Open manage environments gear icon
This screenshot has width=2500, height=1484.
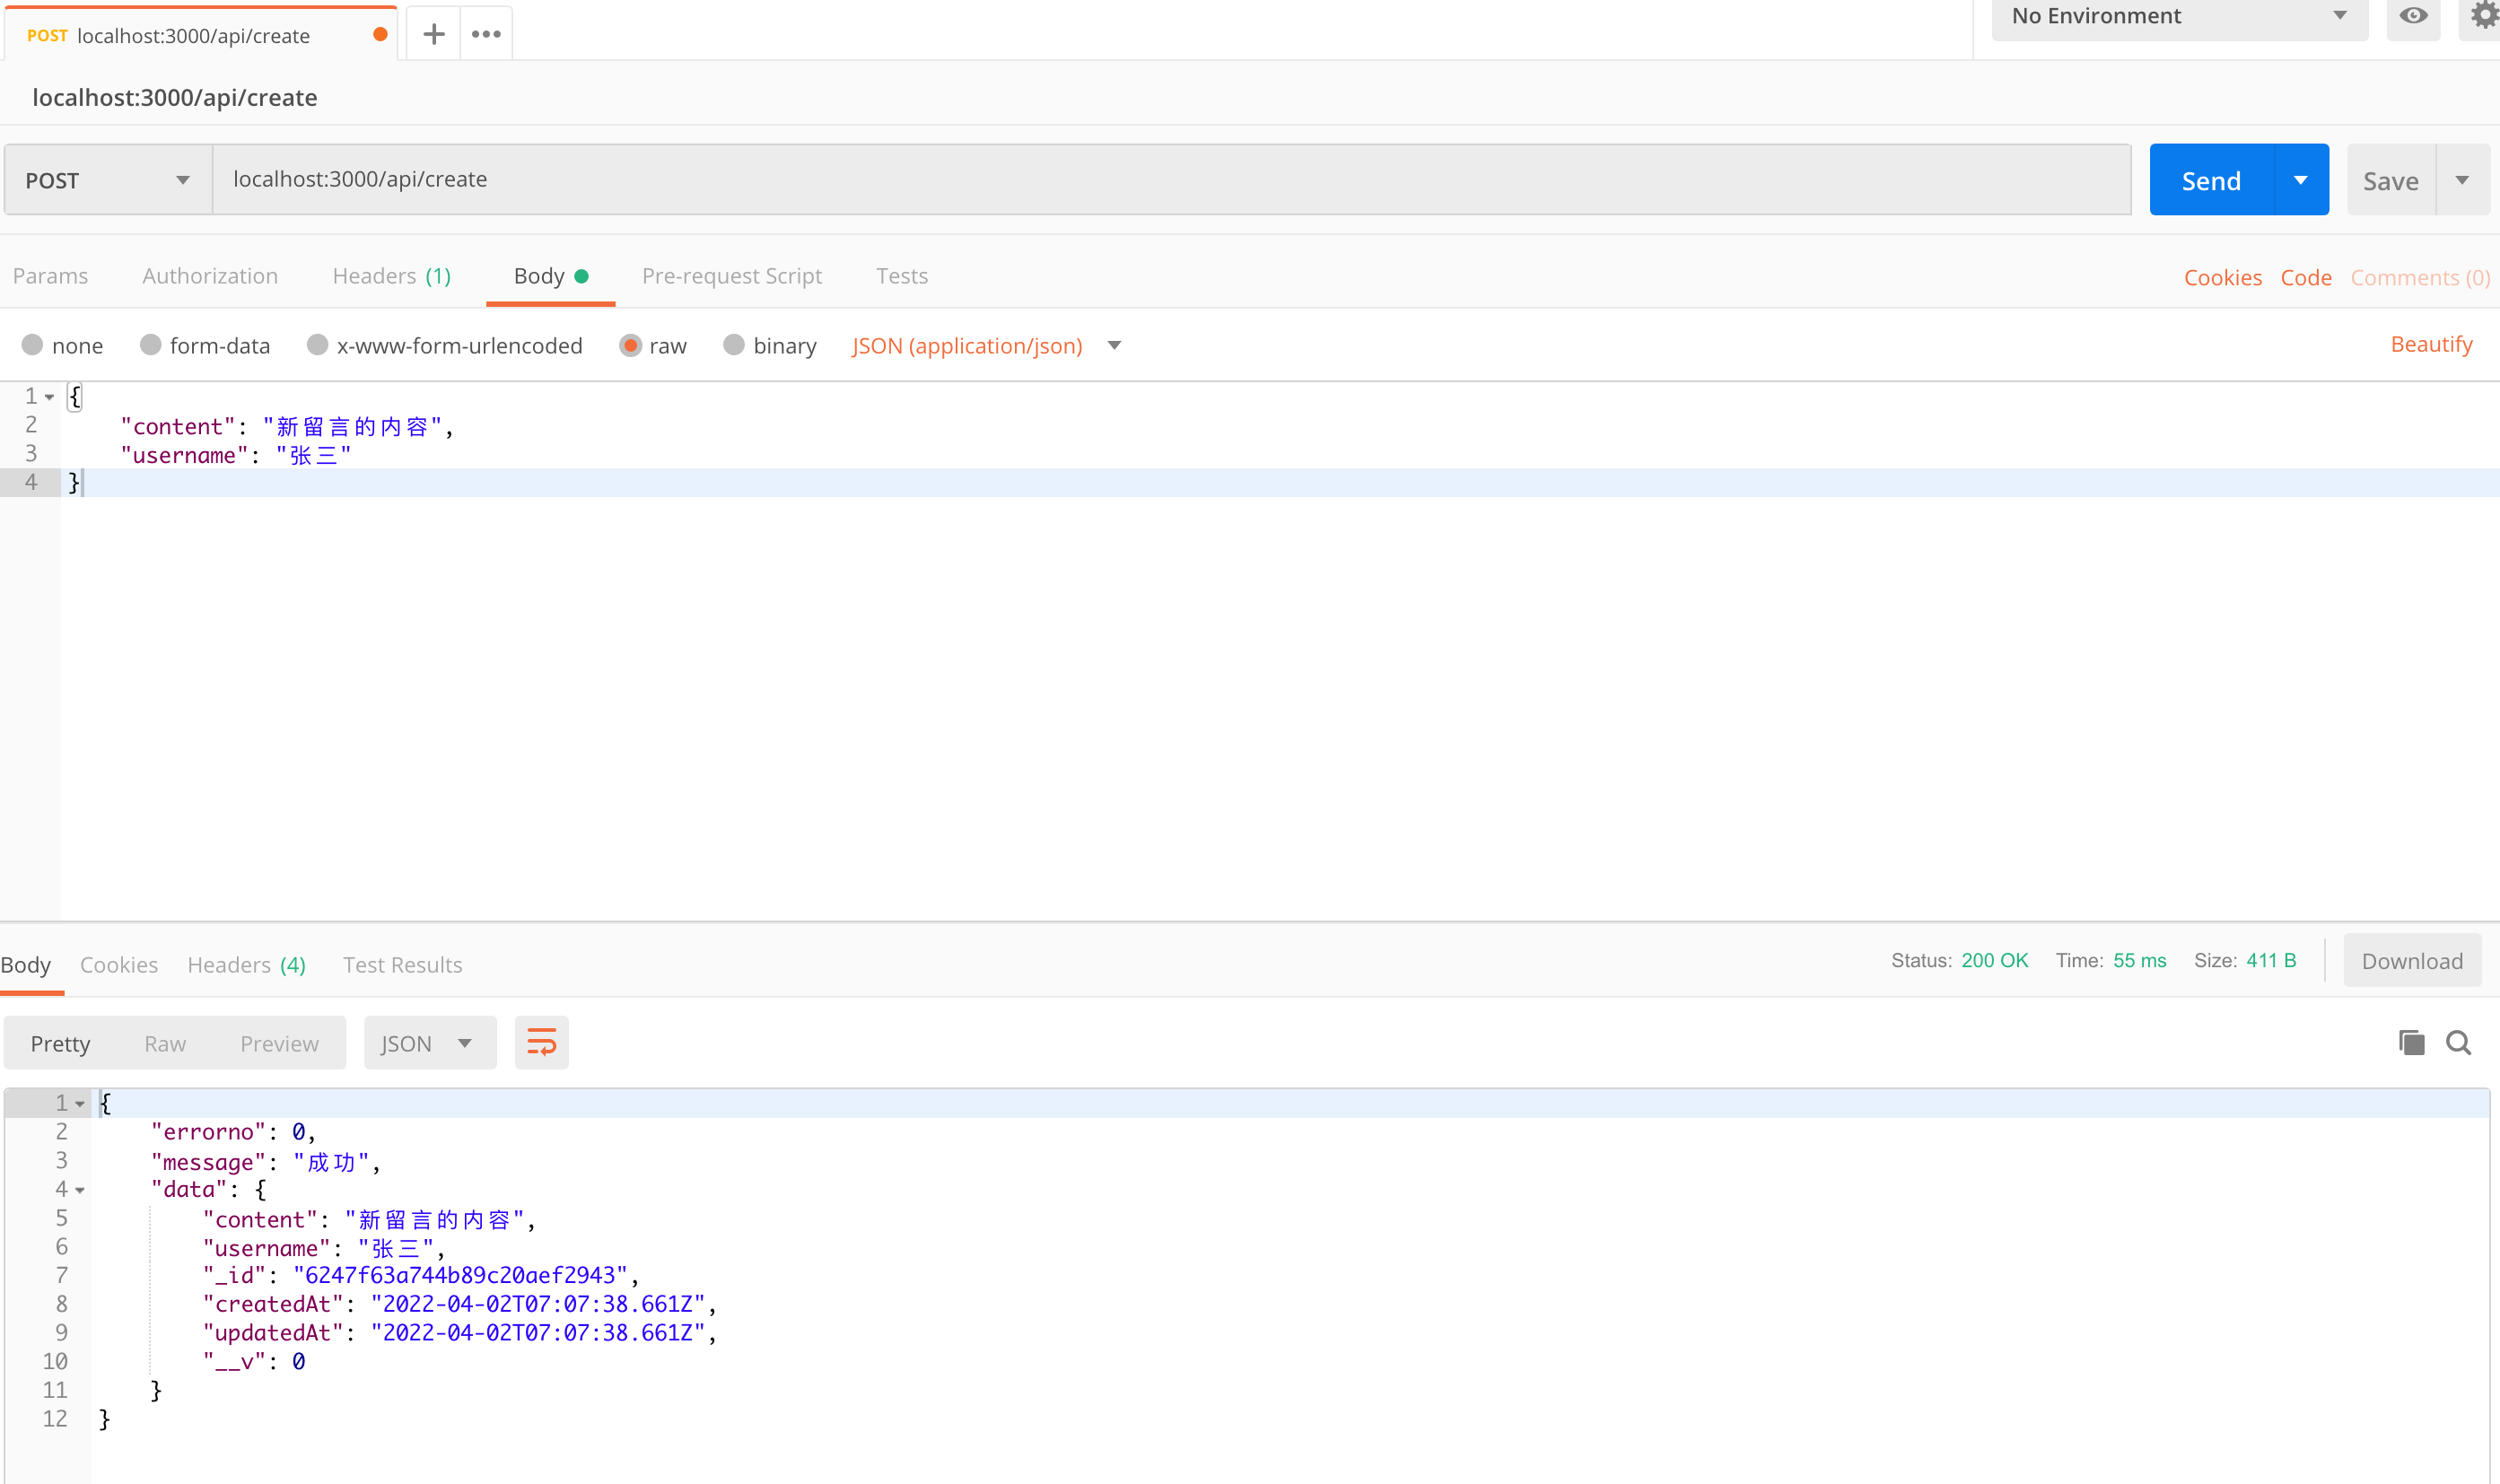coord(2482,16)
